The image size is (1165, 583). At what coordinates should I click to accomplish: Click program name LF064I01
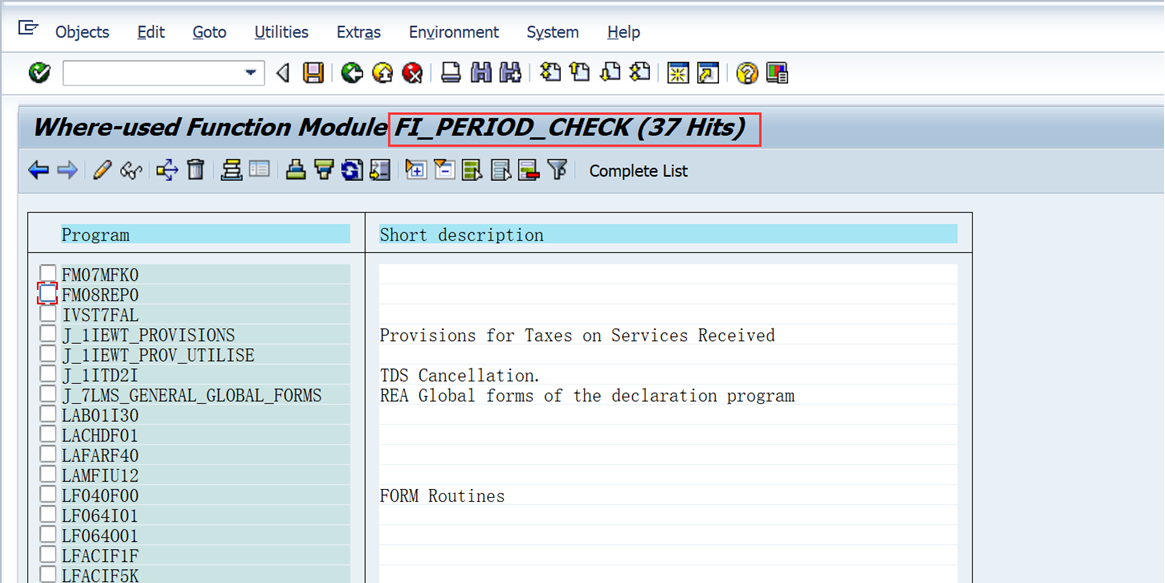(100, 515)
